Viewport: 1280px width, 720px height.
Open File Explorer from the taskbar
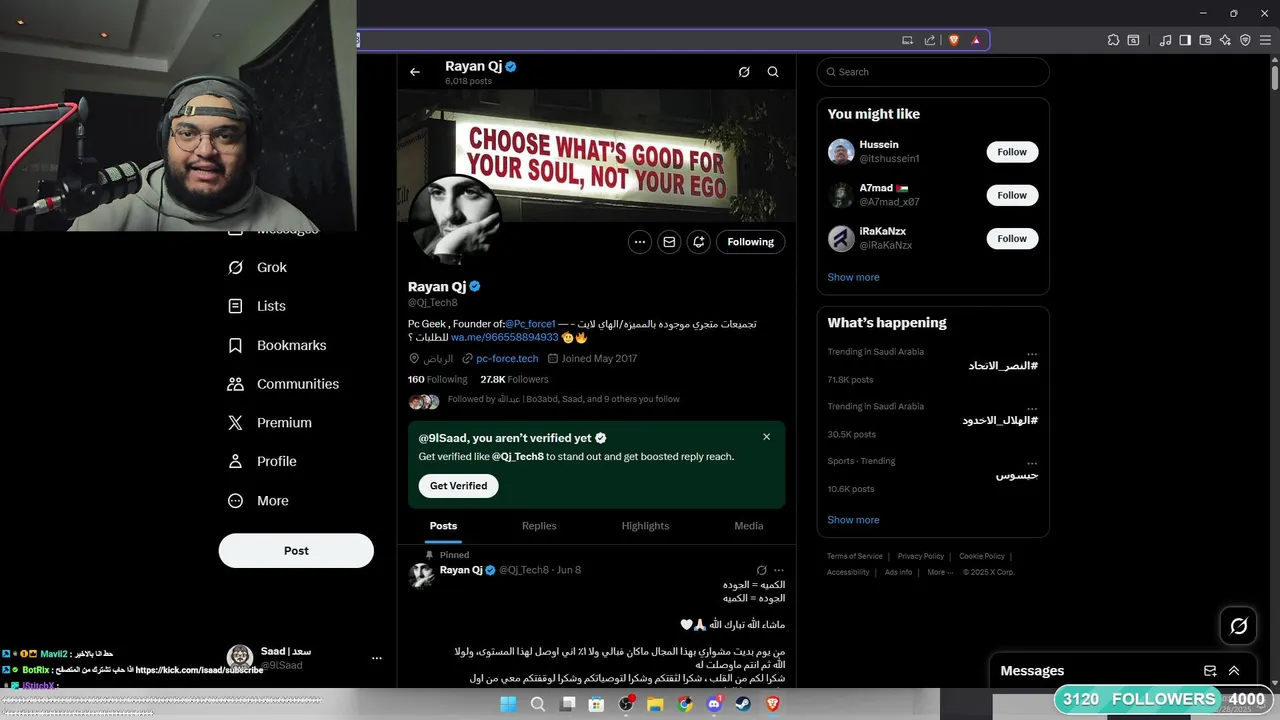tap(655, 704)
